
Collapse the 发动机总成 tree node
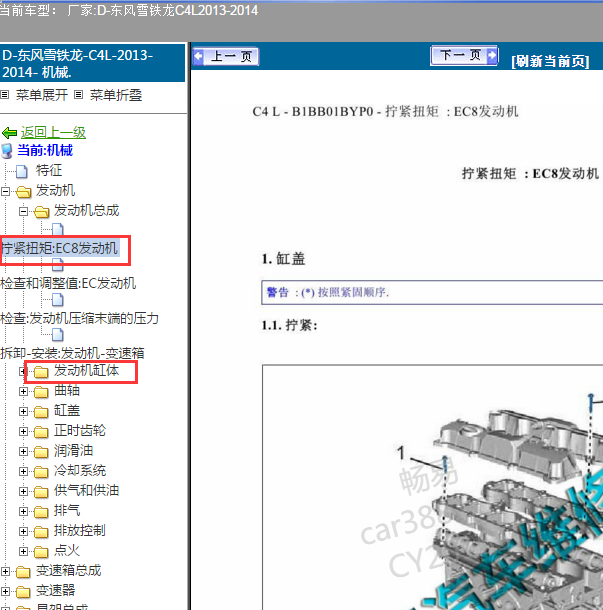pyautogui.click(x=23, y=211)
